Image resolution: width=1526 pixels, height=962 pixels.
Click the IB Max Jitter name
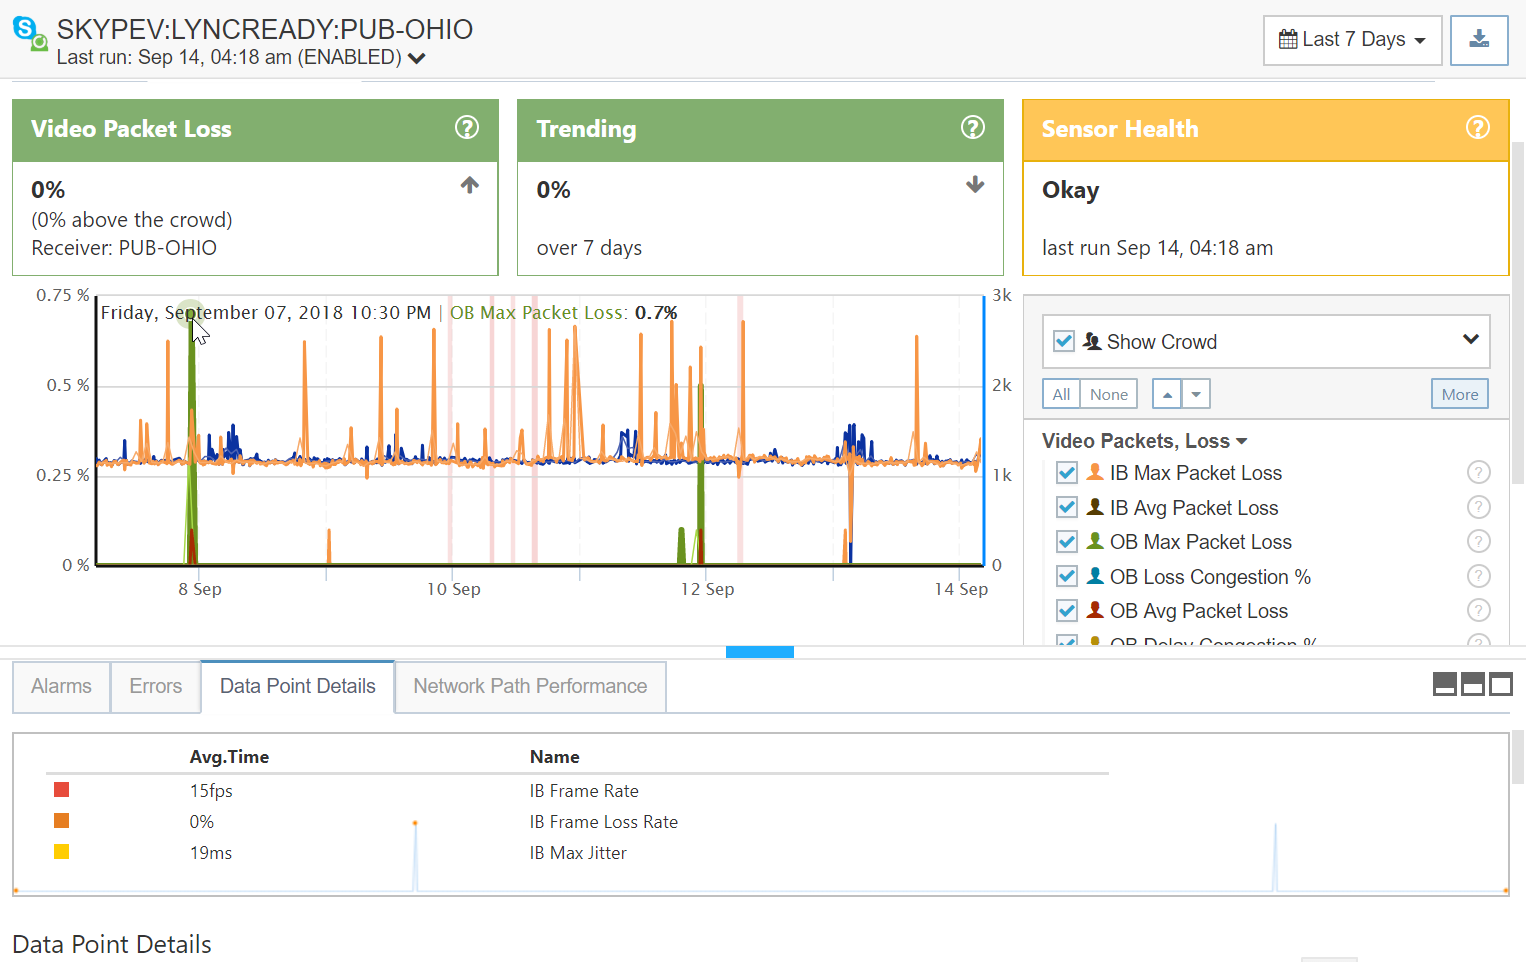tap(578, 853)
